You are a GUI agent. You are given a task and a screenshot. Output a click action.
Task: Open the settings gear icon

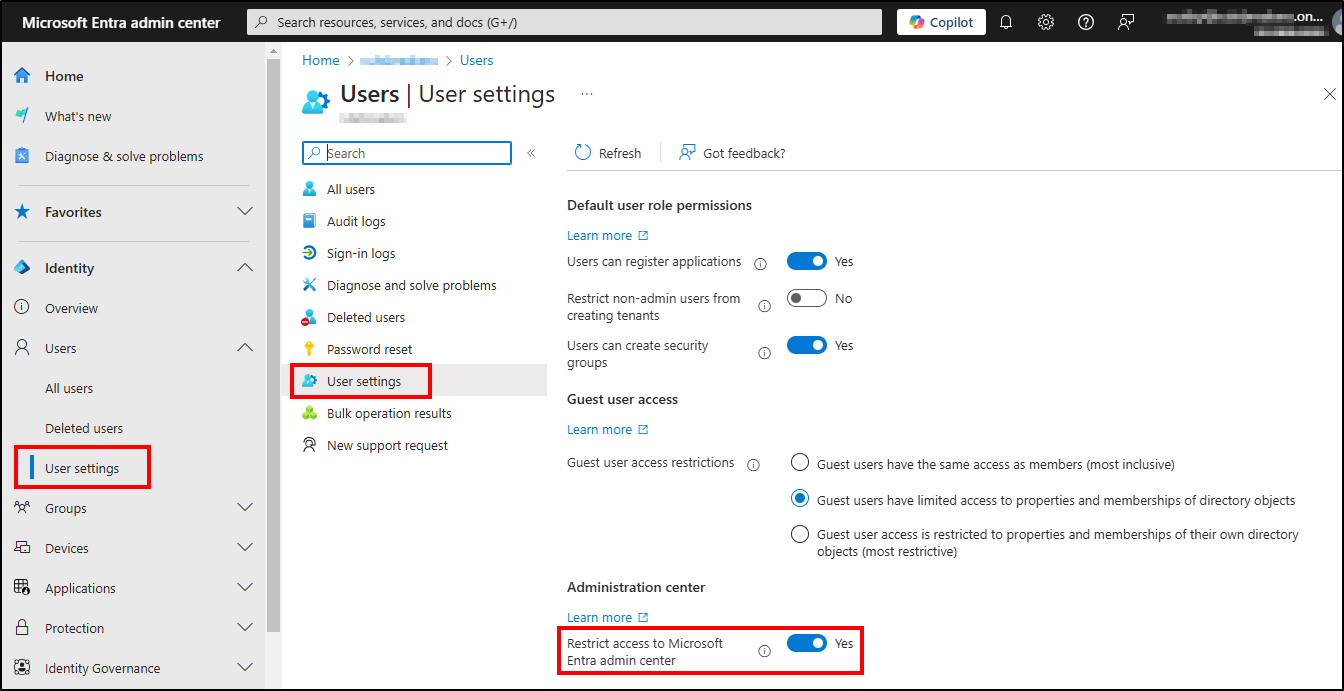click(x=1045, y=21)
